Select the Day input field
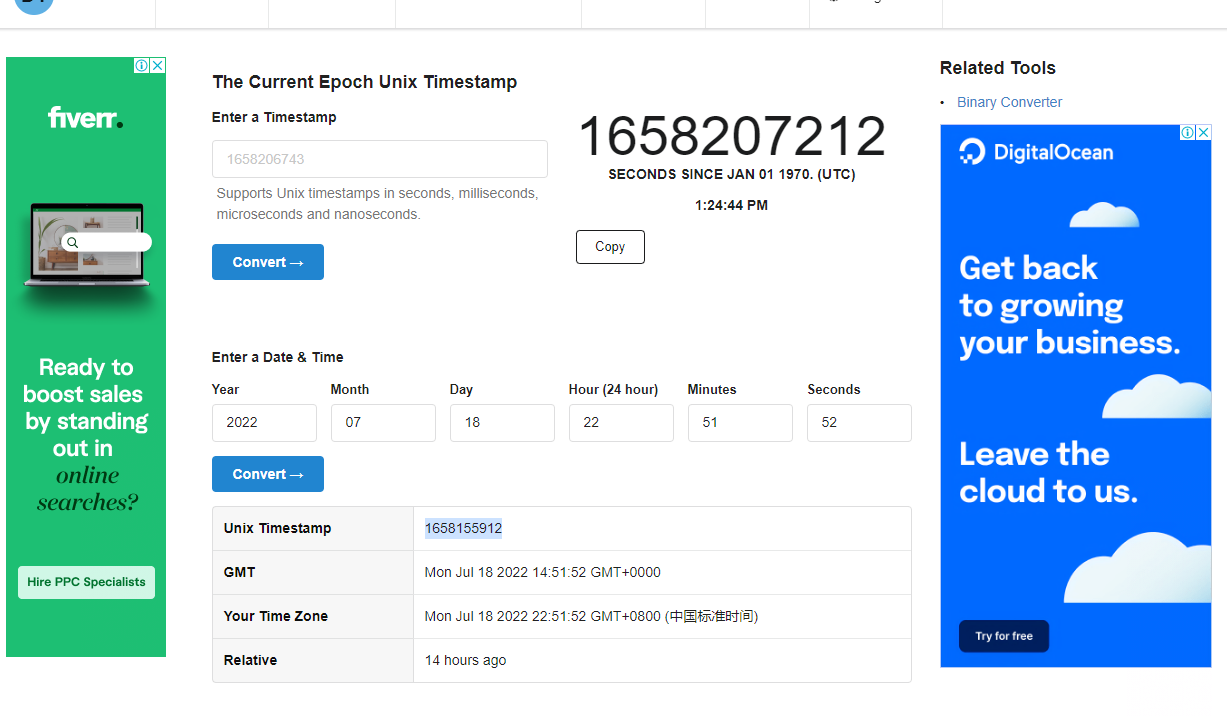Screen dimensions: 1227x717 [502, 422]
